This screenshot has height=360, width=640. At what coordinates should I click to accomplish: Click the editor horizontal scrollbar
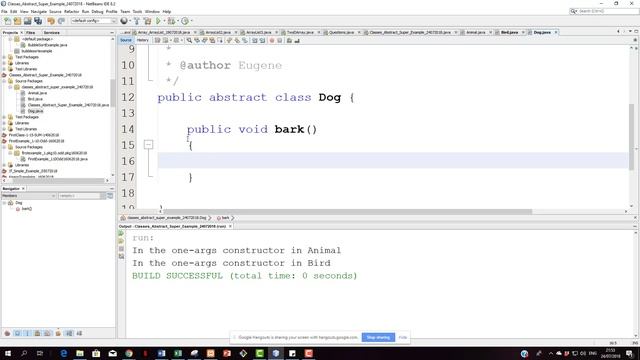click(348, 211)
